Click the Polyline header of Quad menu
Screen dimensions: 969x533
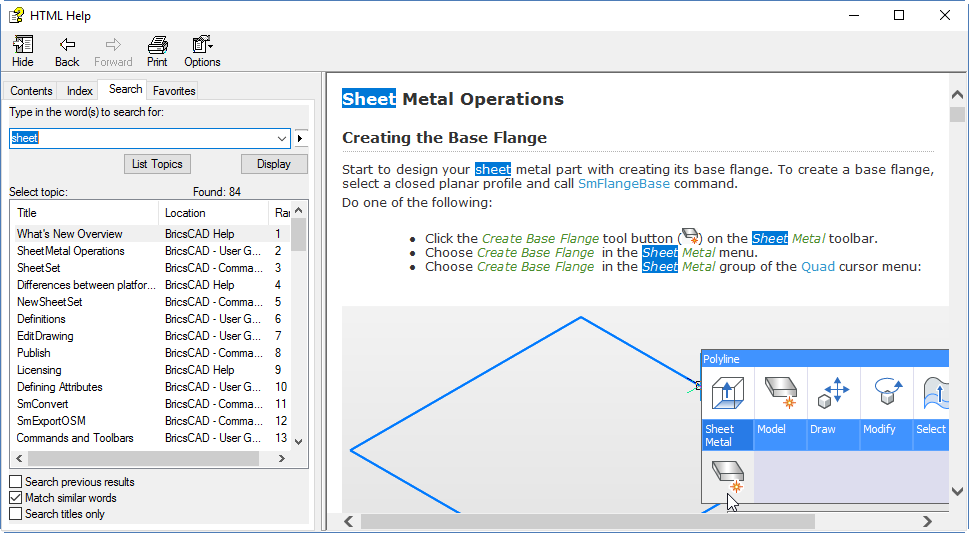[825, 359]
